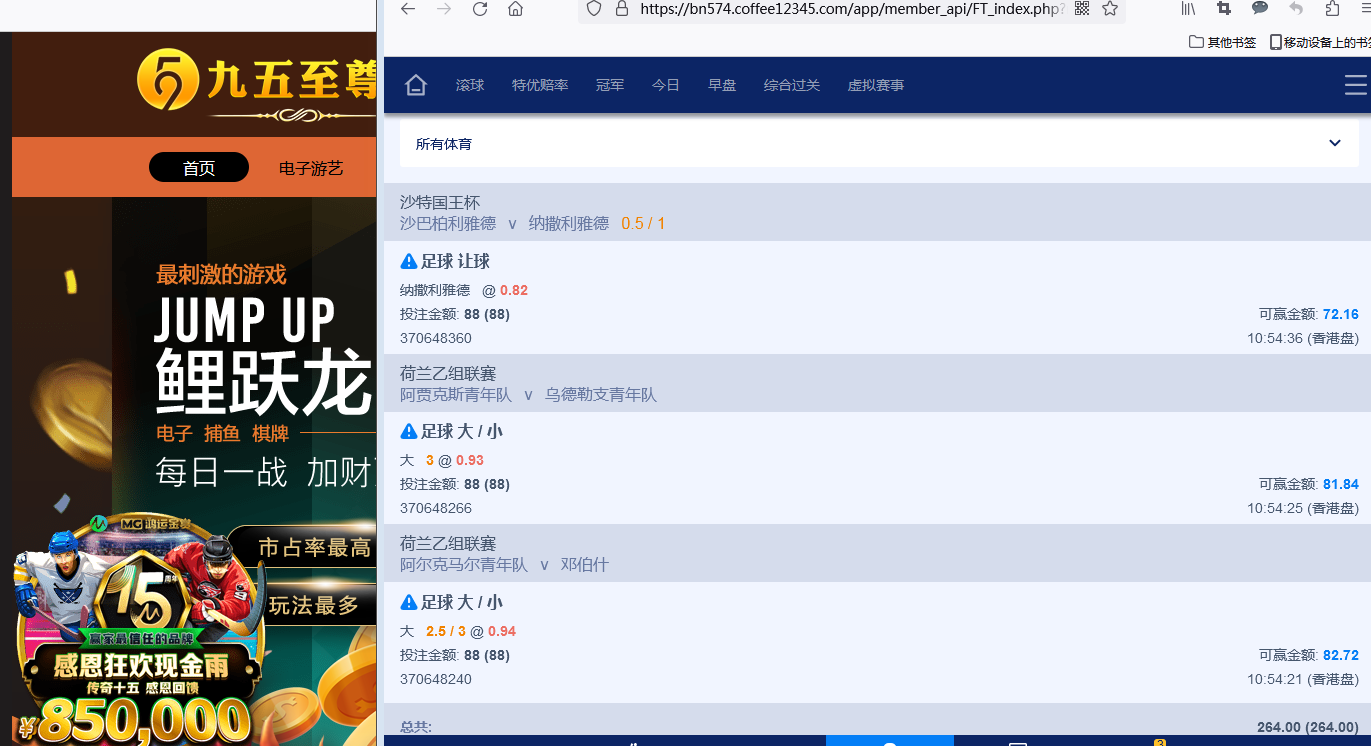Switch to 今日 matches
The image size is (1371, 746).
point(666,85)
